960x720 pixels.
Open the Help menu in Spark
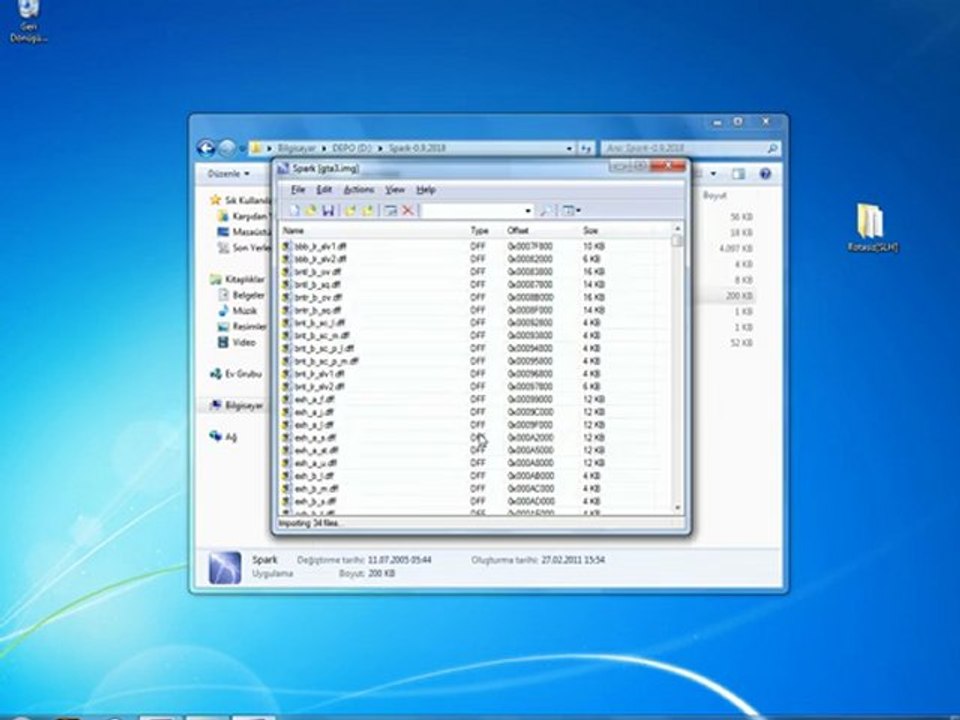(x=426, y=190)
